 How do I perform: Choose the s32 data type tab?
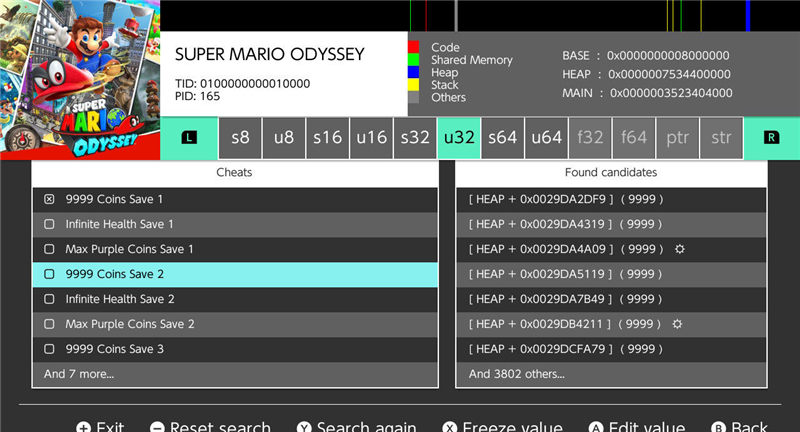coord(415,138)
